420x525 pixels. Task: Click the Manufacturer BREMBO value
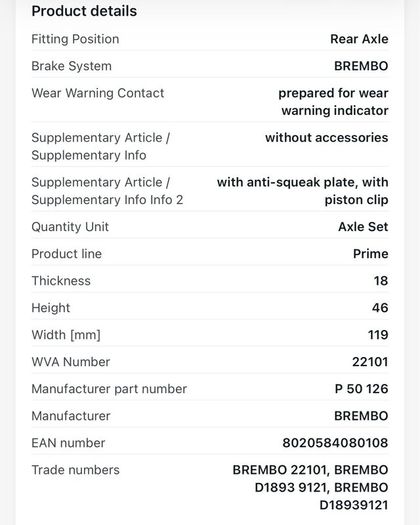point(361,416)
